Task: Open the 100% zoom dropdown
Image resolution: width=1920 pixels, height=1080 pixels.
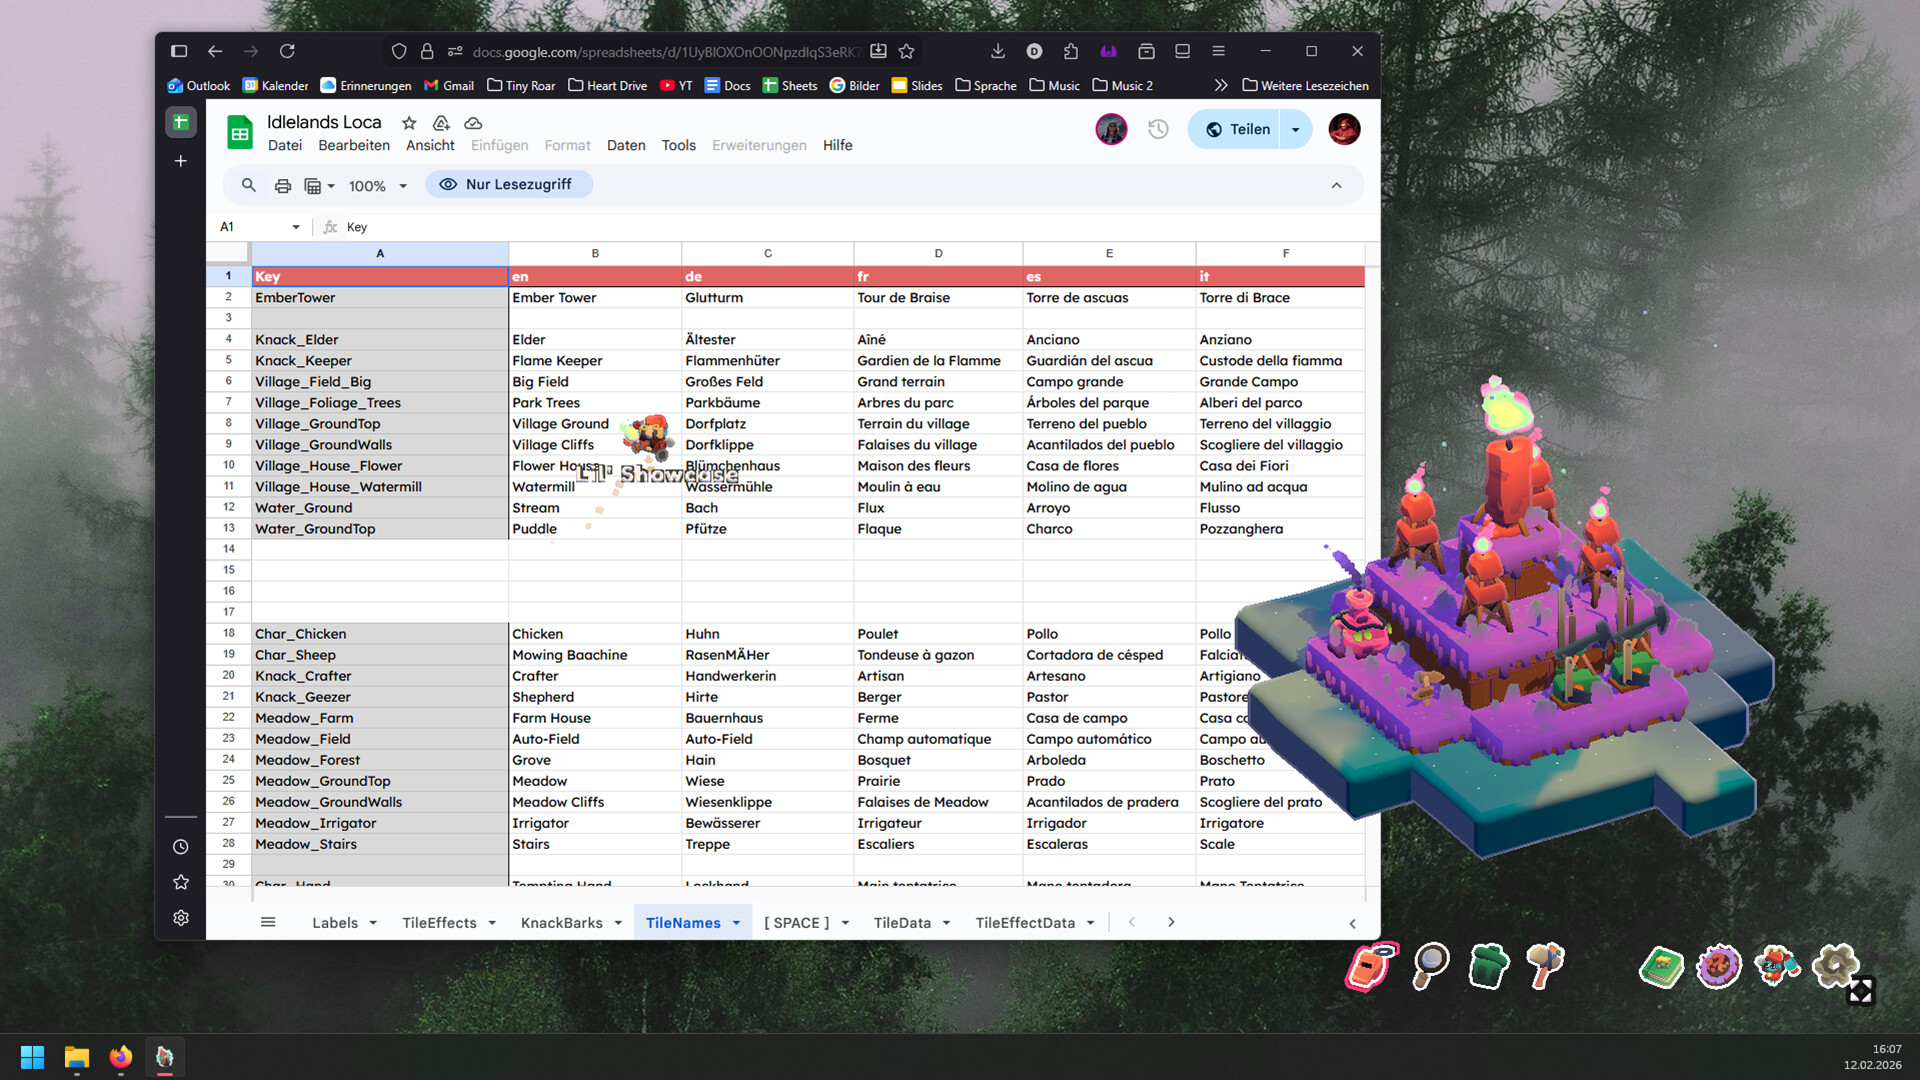Action: point(377,186)
